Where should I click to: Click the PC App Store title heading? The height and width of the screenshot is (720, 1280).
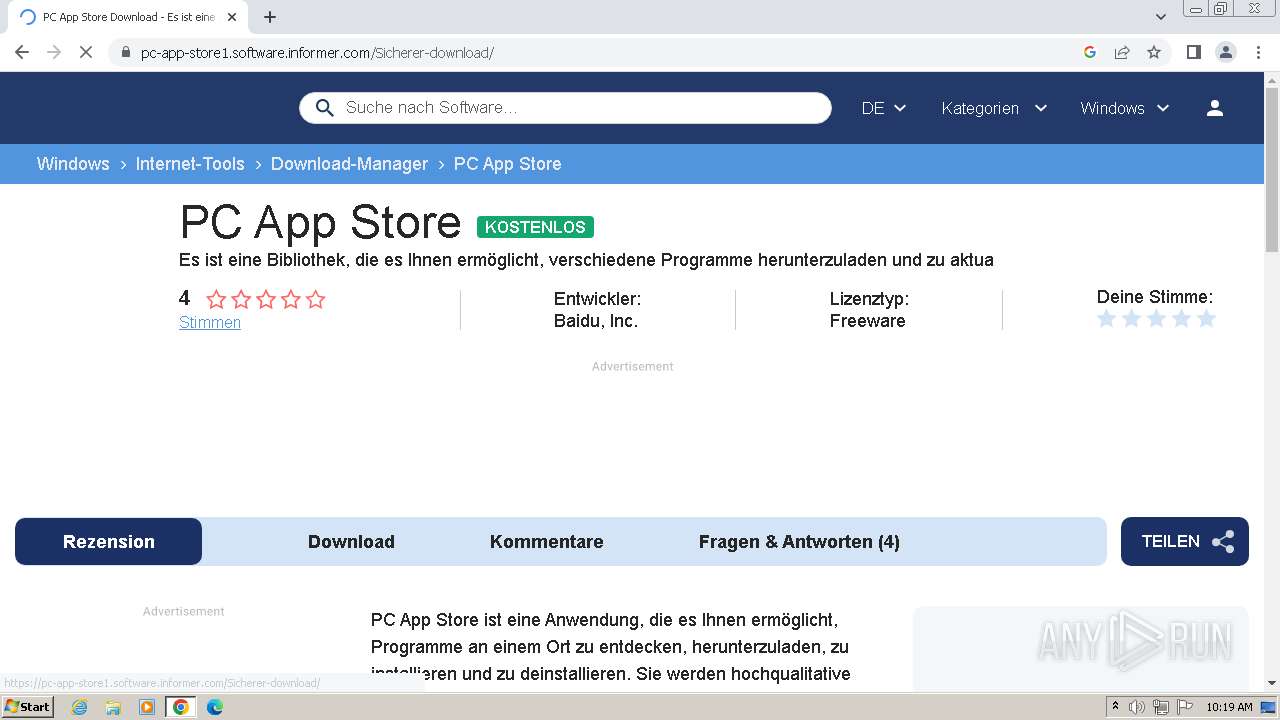pos(320,222)
